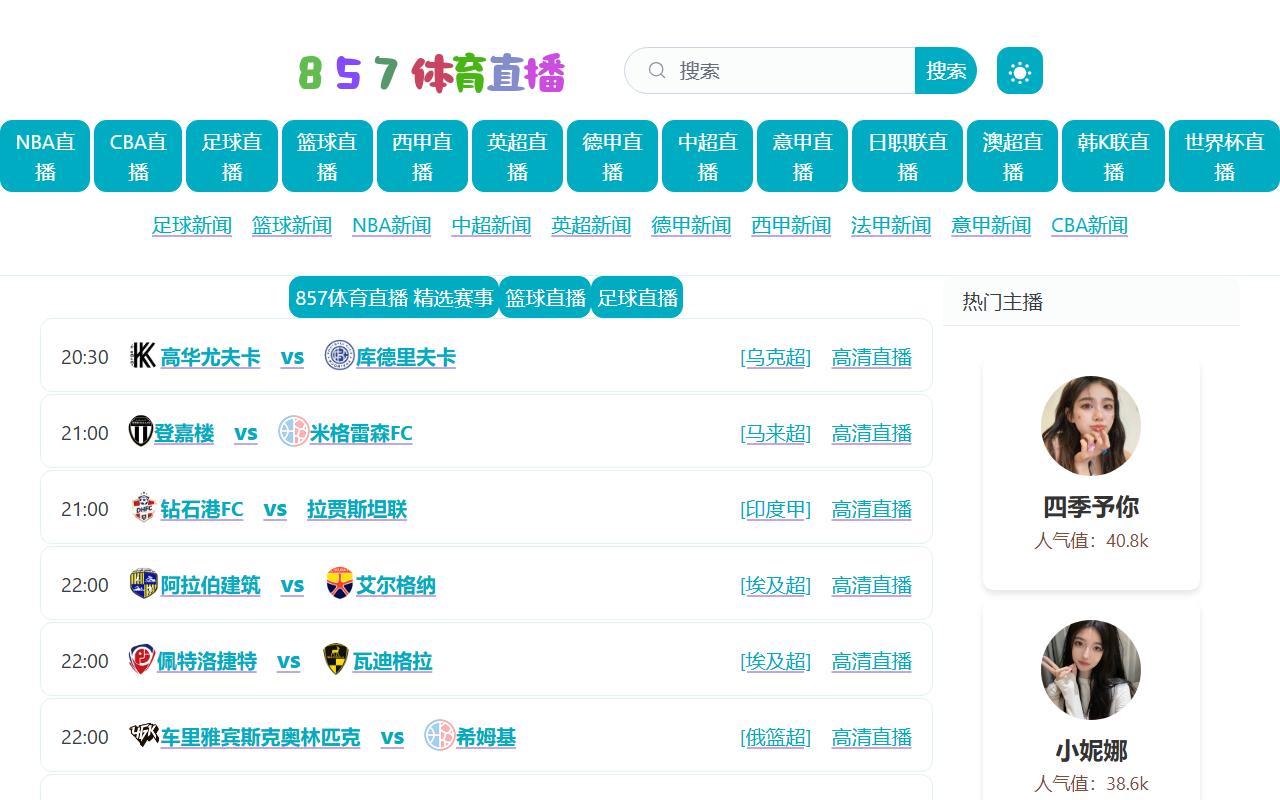
Task: Follow the 篮球新闻 link
Action: click(292, 225)
